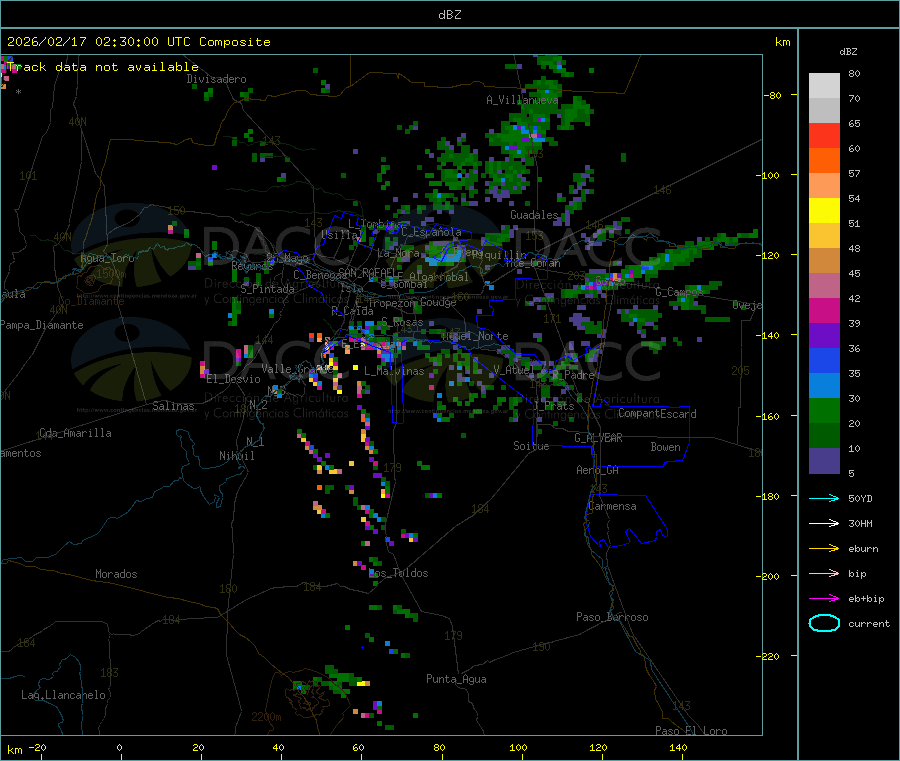
Task: Pick the dusty pink 45–42 dBZ swatch
Action: coord(824,286)
